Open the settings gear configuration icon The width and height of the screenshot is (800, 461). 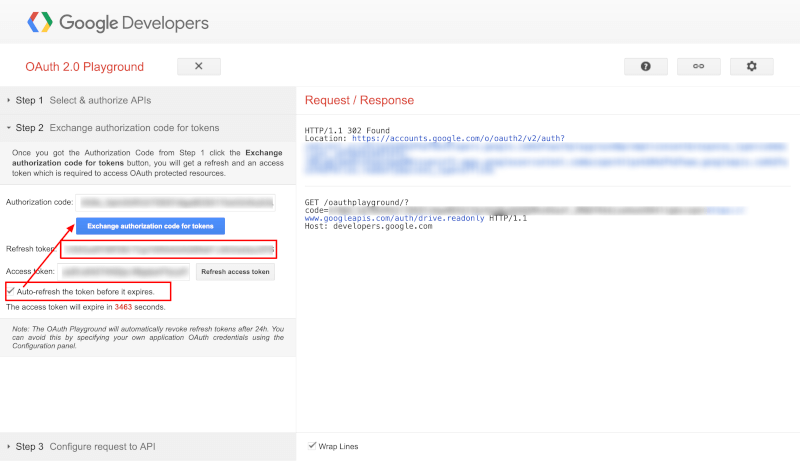click(x=752, y=66)
